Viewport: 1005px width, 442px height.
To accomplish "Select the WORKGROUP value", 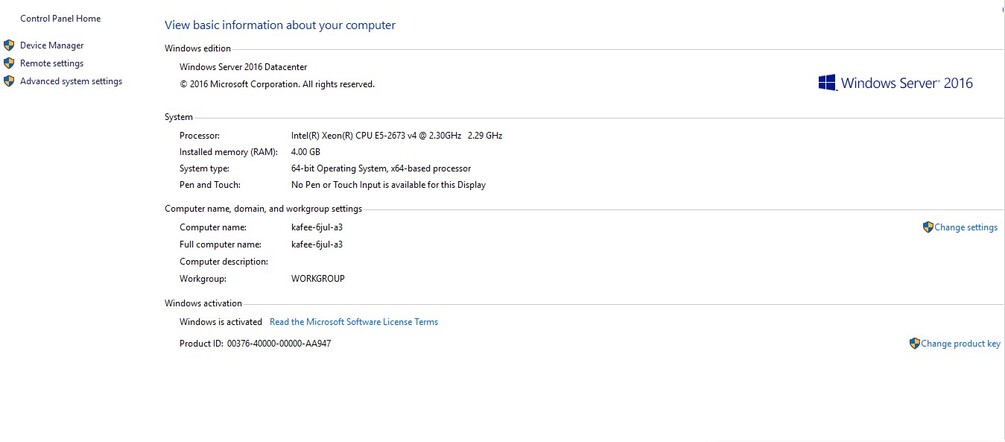I will click(x=318, y=279).
